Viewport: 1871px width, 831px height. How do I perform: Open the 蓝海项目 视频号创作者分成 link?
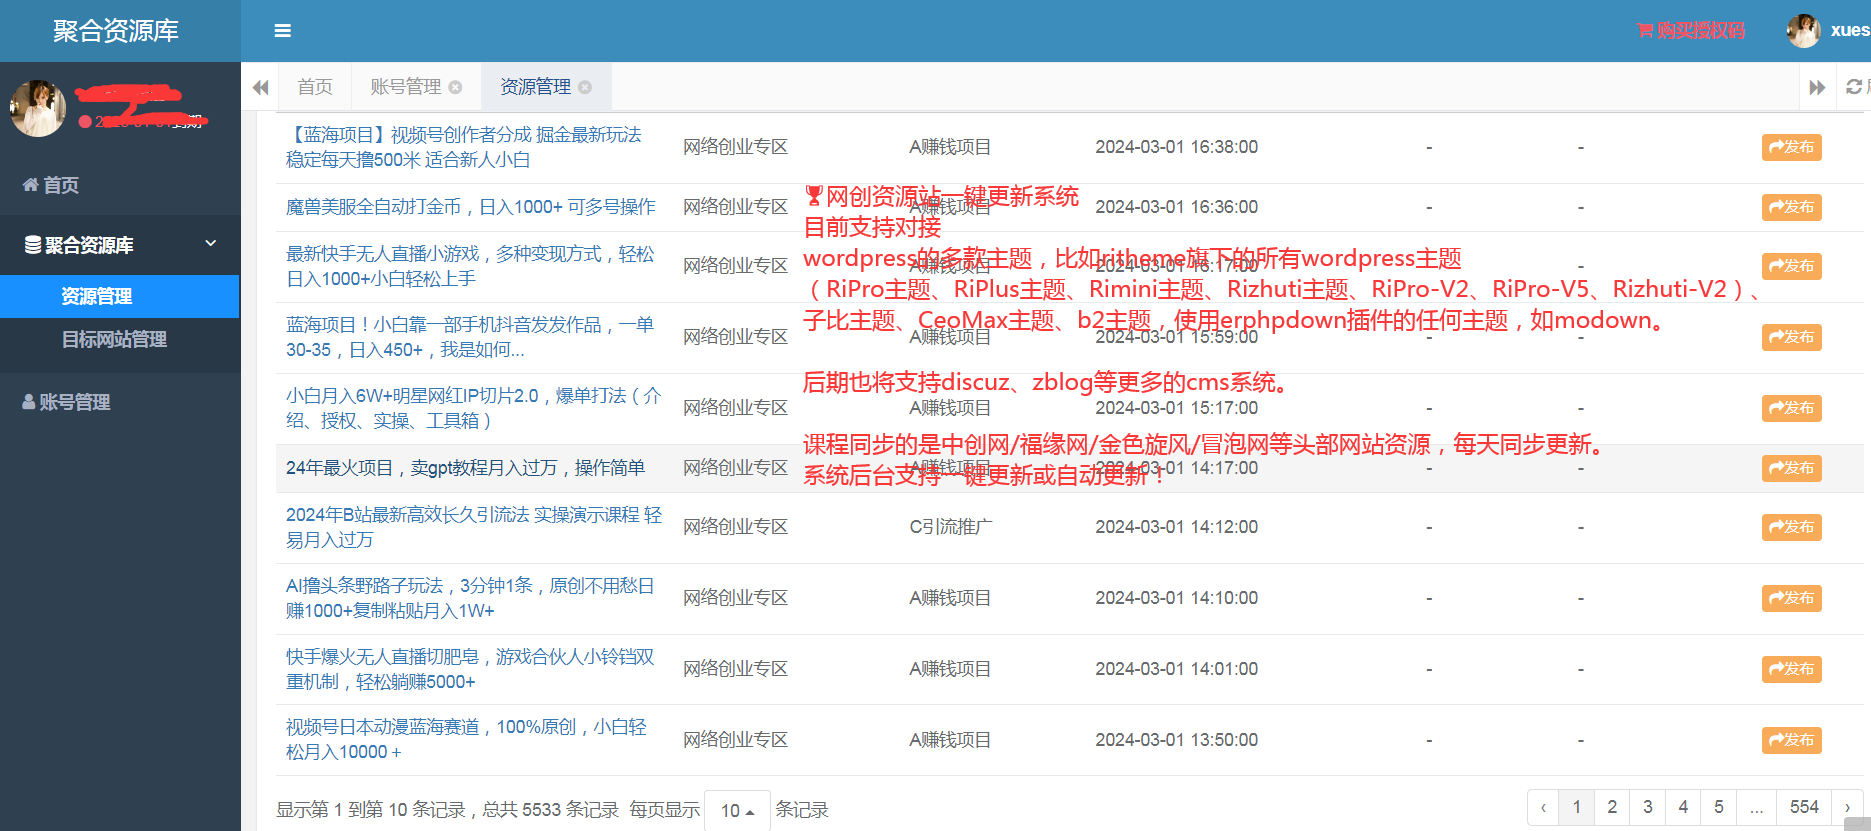pos(464,147)
